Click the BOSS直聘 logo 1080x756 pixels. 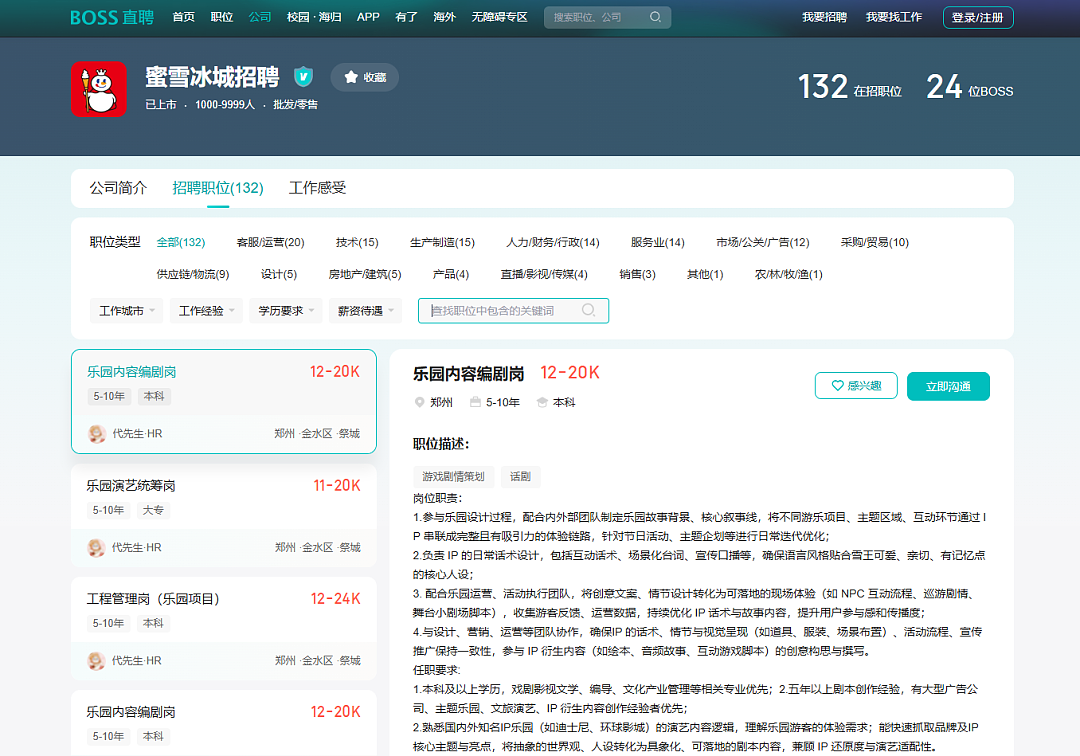click(x=112, y=17)
